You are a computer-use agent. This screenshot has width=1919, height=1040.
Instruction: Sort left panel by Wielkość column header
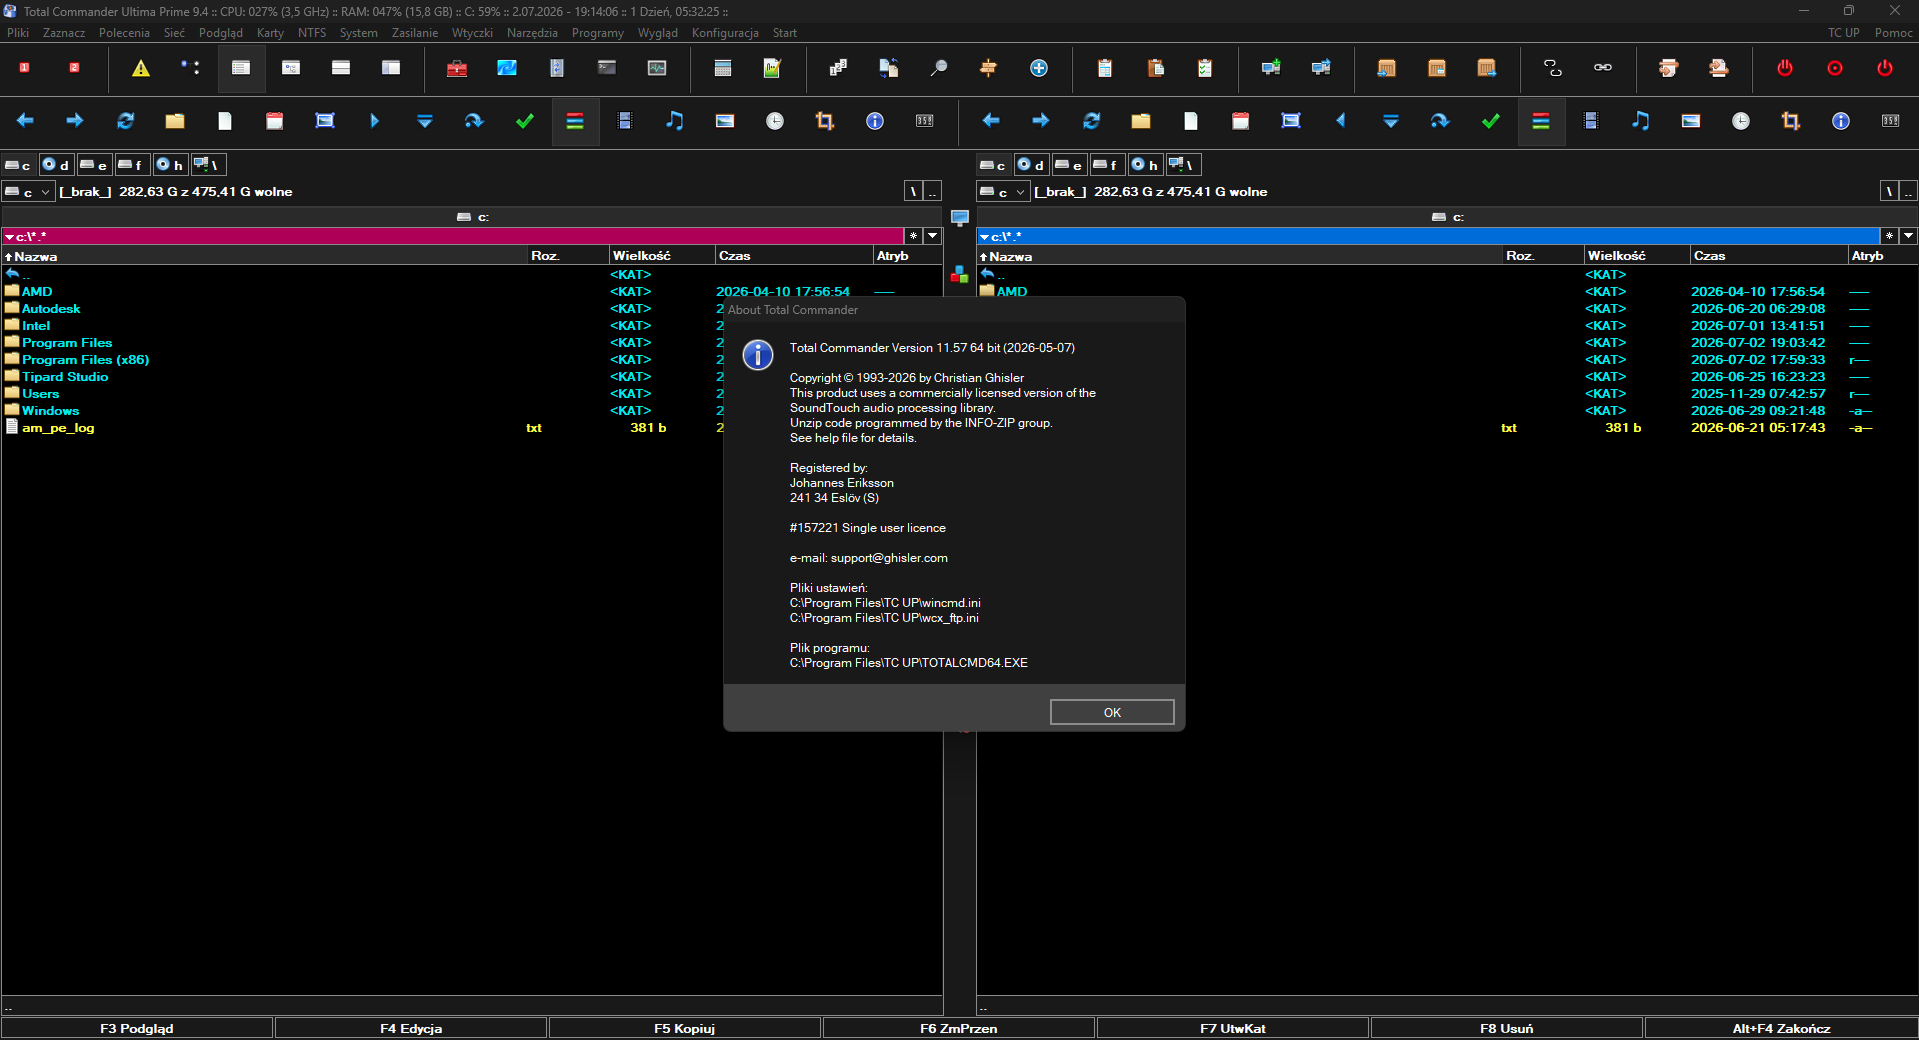click(661, 256)
